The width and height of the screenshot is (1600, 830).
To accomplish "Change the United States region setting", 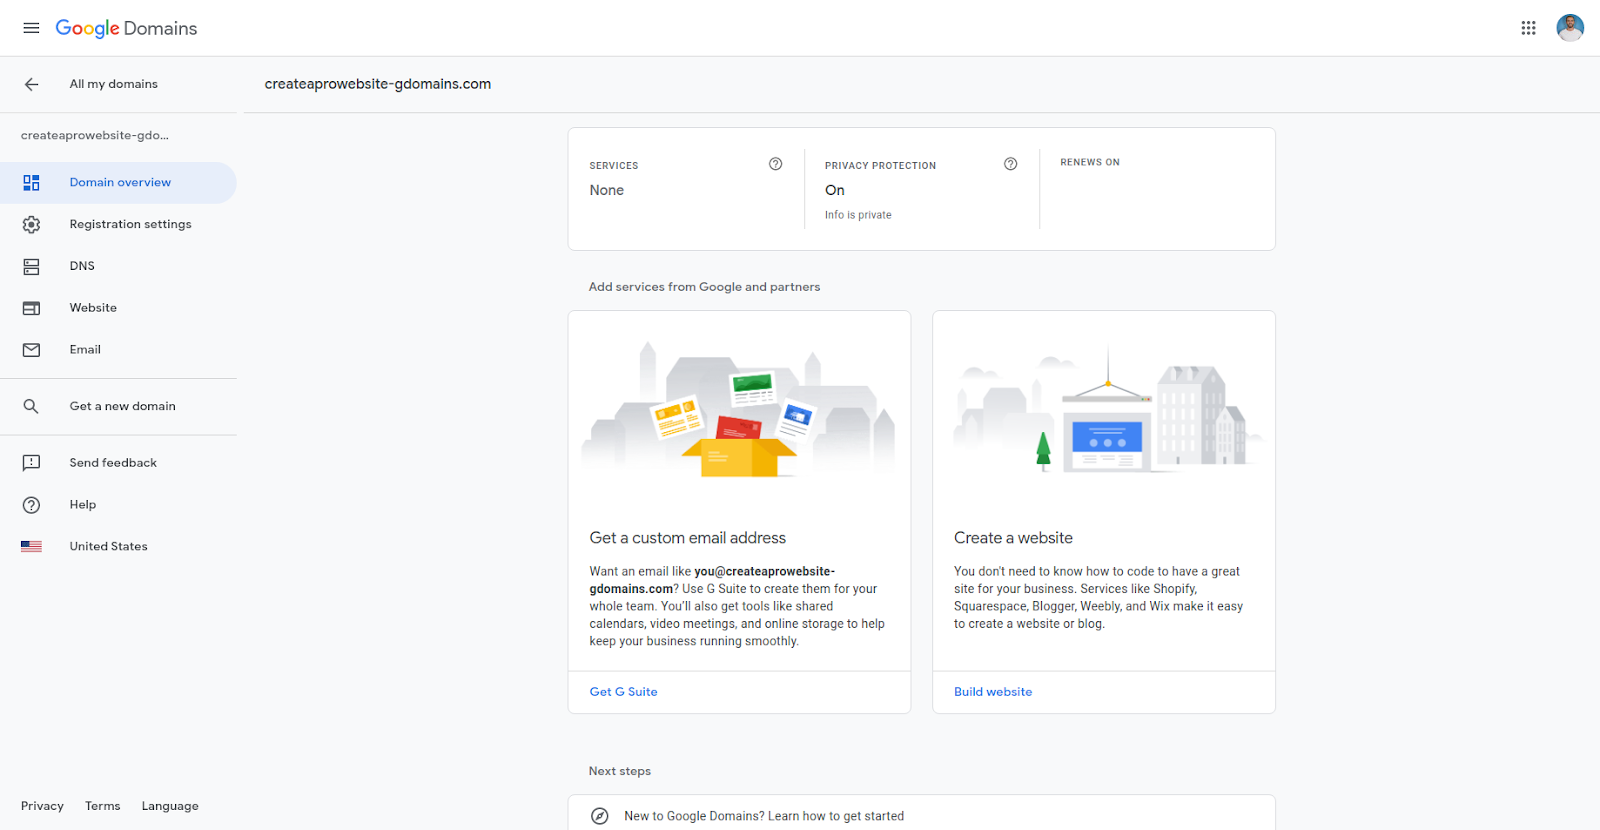I will coord(118,547).
